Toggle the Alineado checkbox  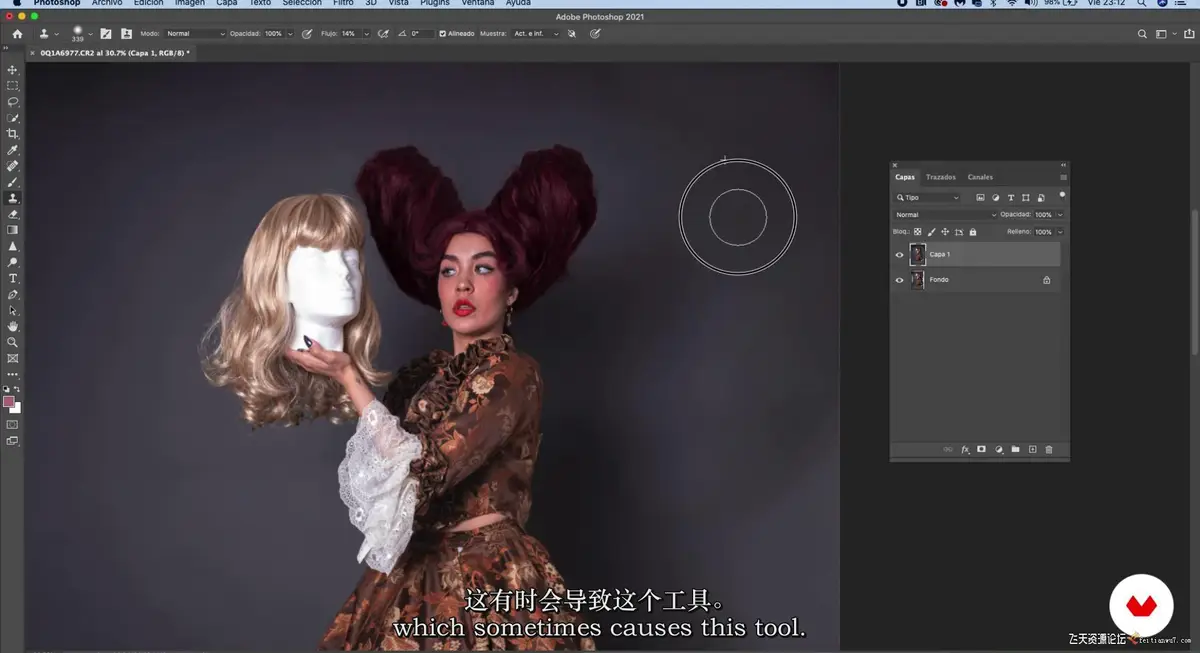443,34
